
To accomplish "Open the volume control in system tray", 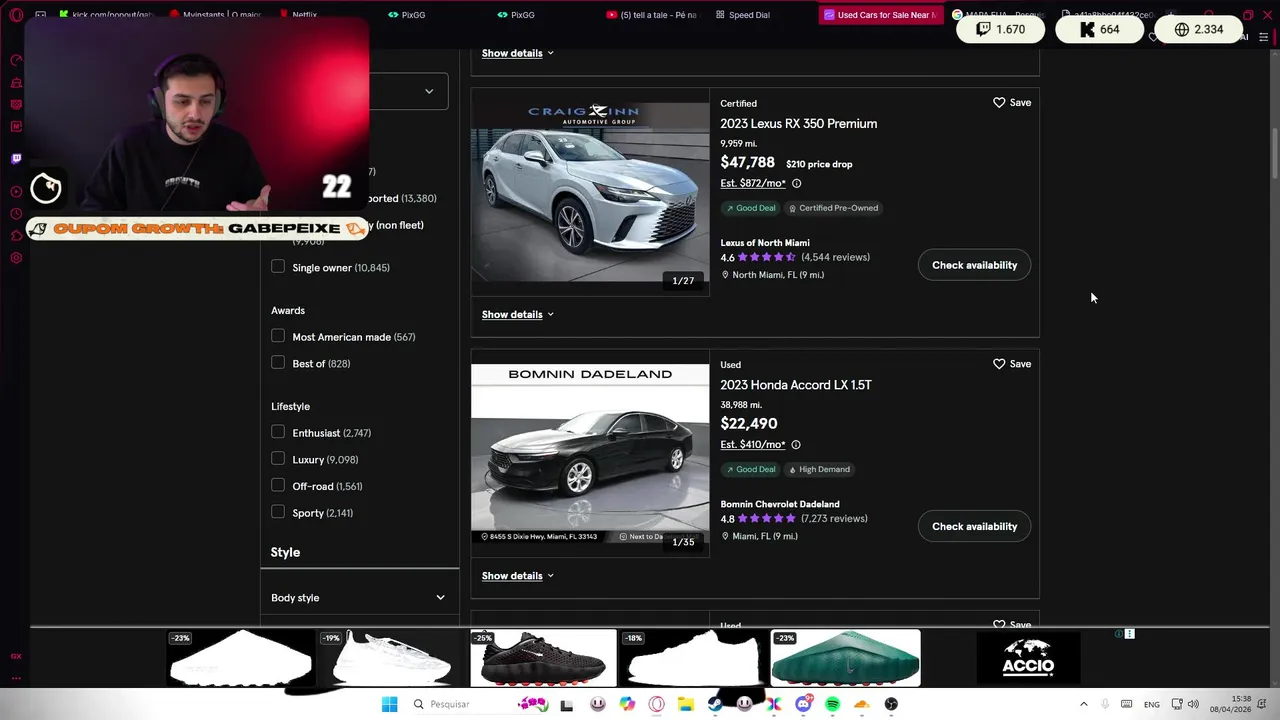I will (x=1193, y=704).
